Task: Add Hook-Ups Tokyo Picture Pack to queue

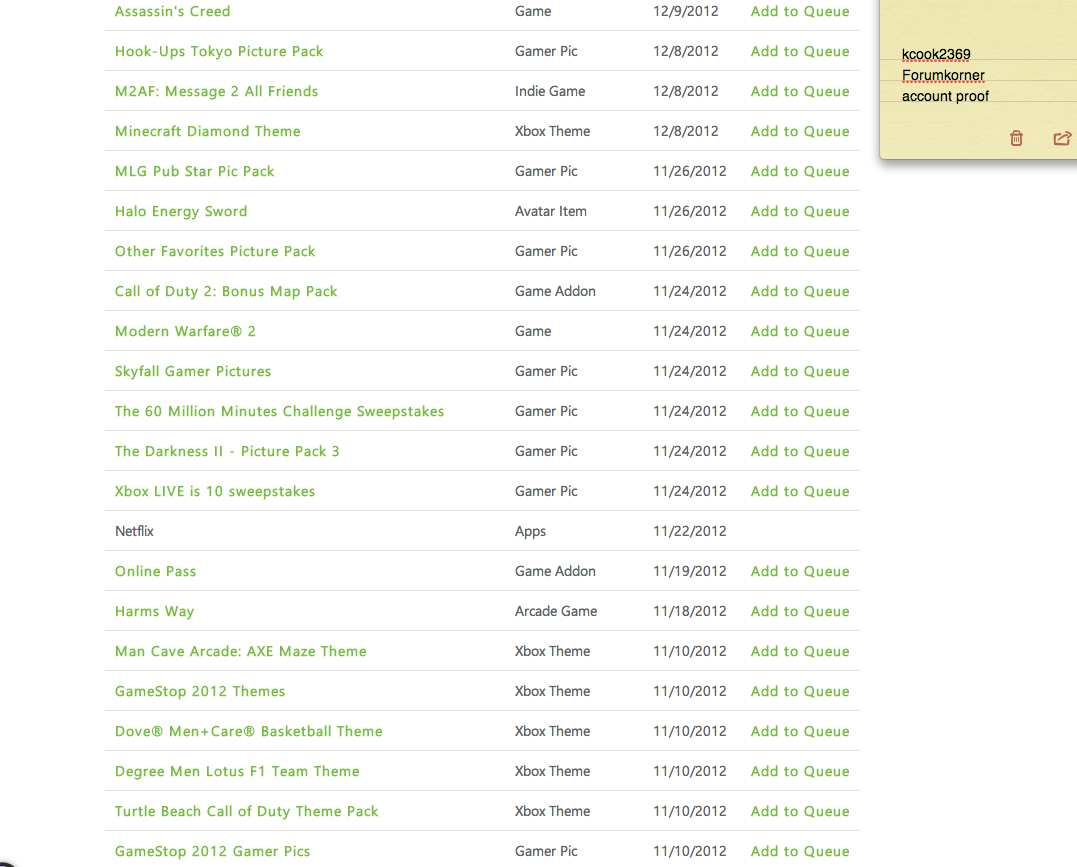Action: click(x=800, y=52)
